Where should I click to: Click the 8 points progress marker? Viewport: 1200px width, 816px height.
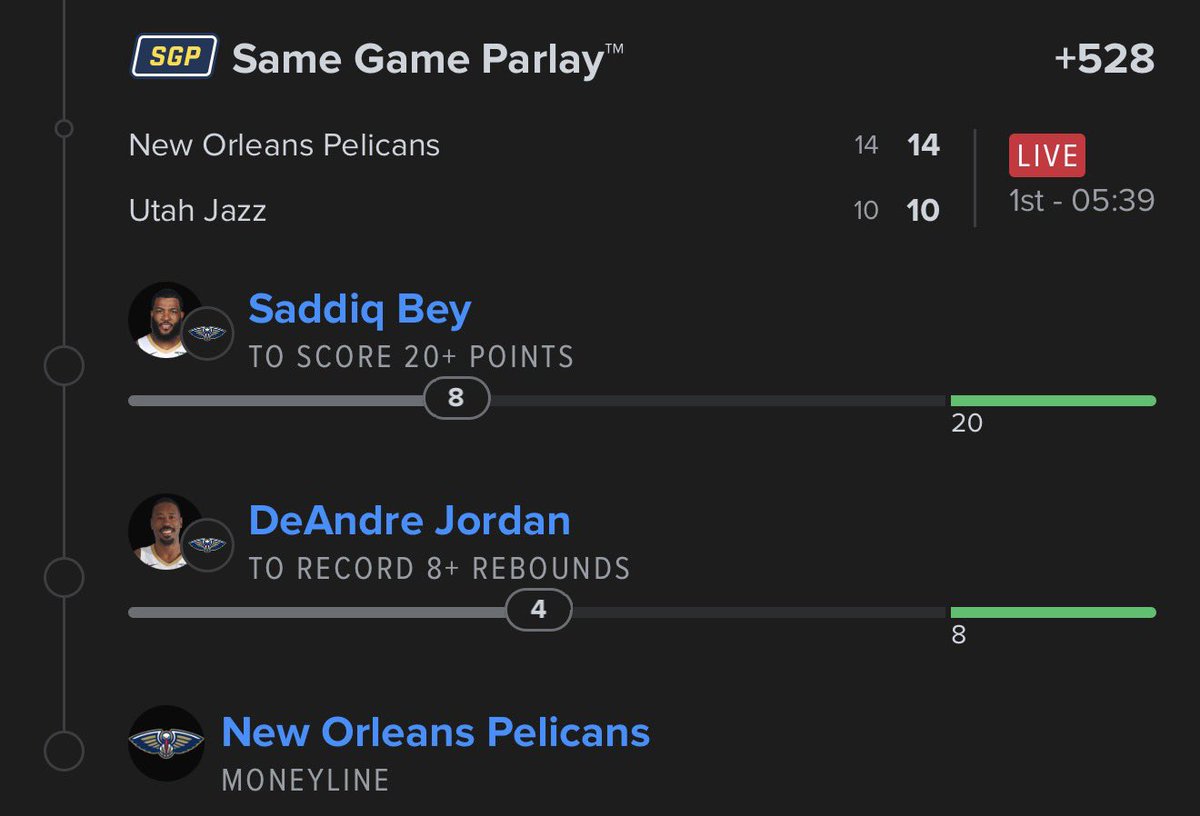pyautogui.click(x=457, y=398)
